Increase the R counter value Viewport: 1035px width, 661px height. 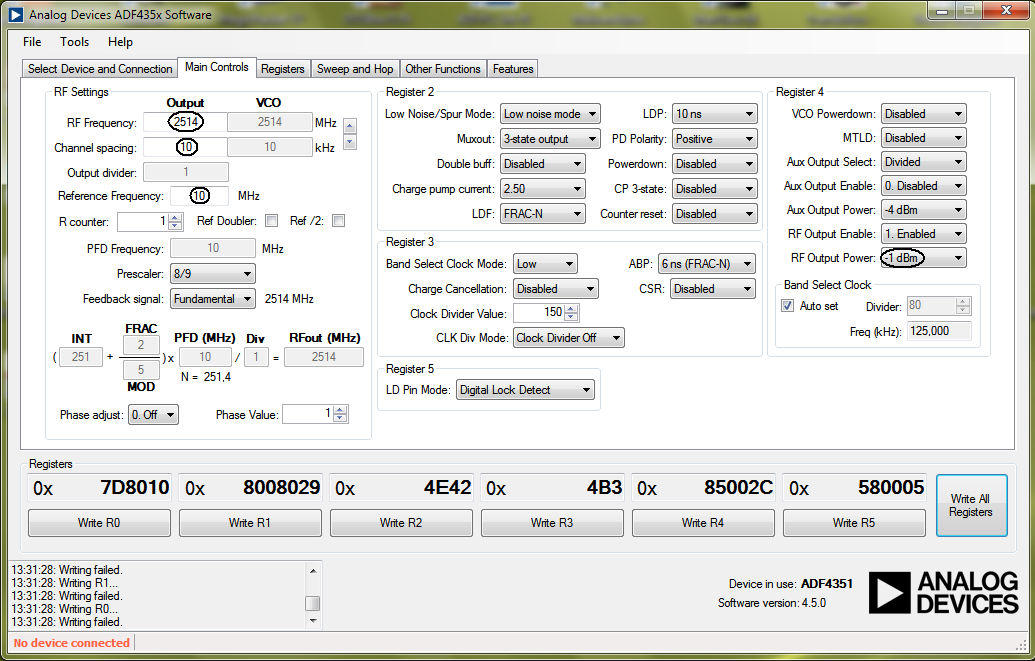click(175, 217)
